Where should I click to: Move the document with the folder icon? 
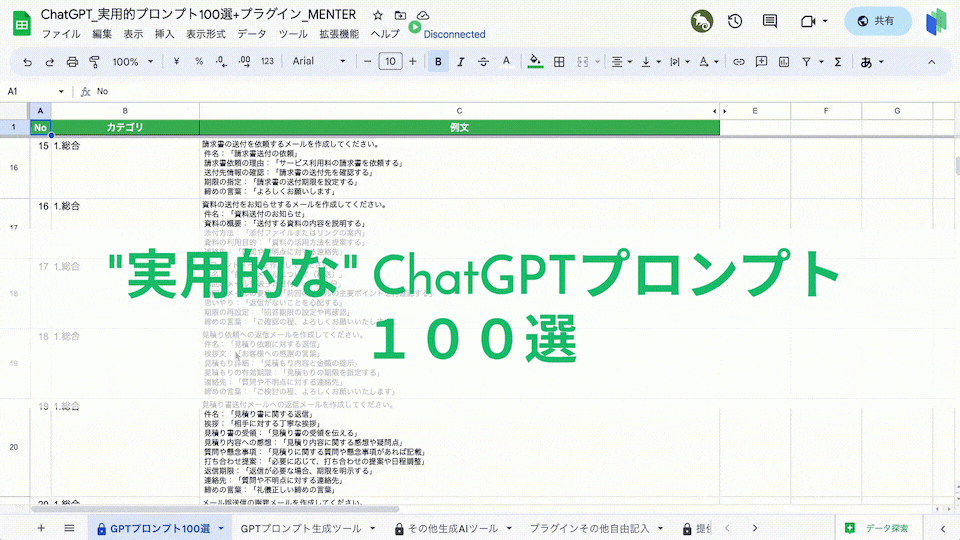point(400,15)
